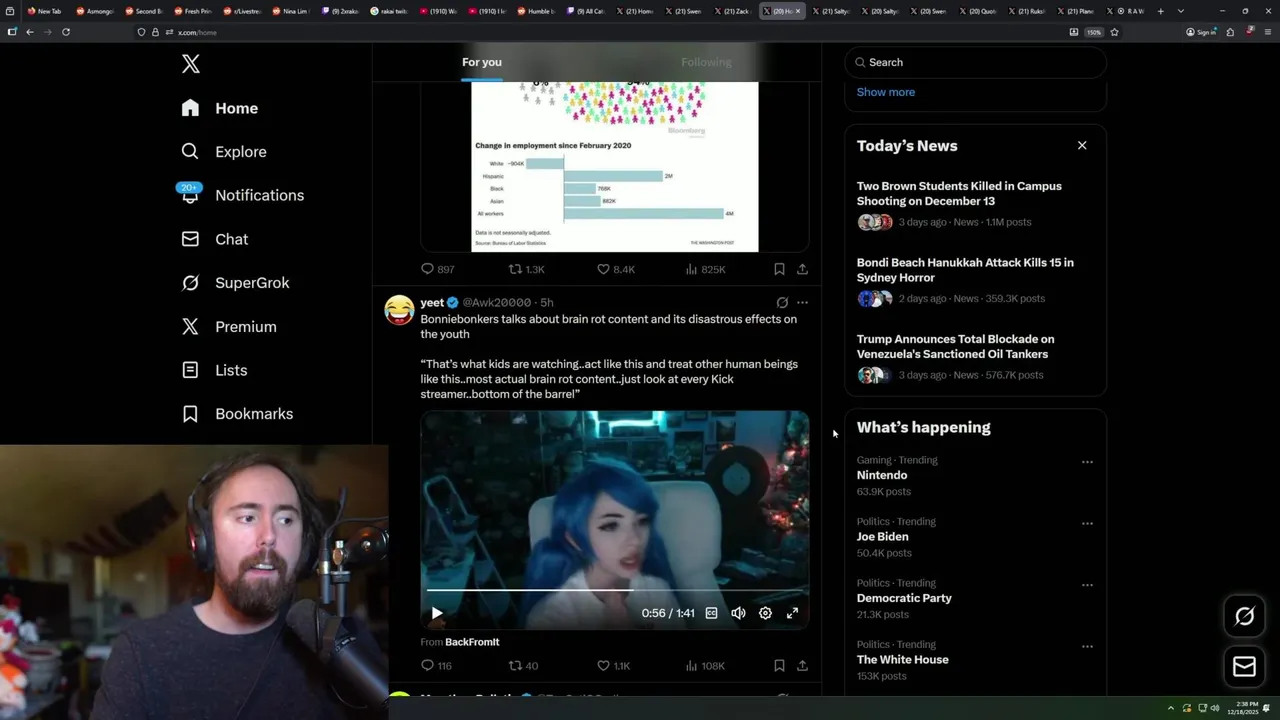This screenshot has width=1280, height=720.
Task: Click the Search input field
Action: pos(975,62)
